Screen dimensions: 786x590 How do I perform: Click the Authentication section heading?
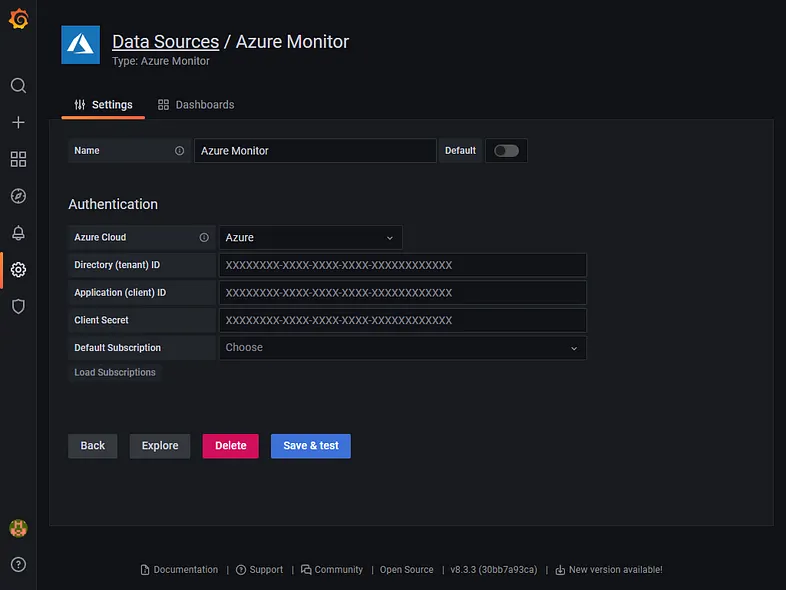click(113, 204)
